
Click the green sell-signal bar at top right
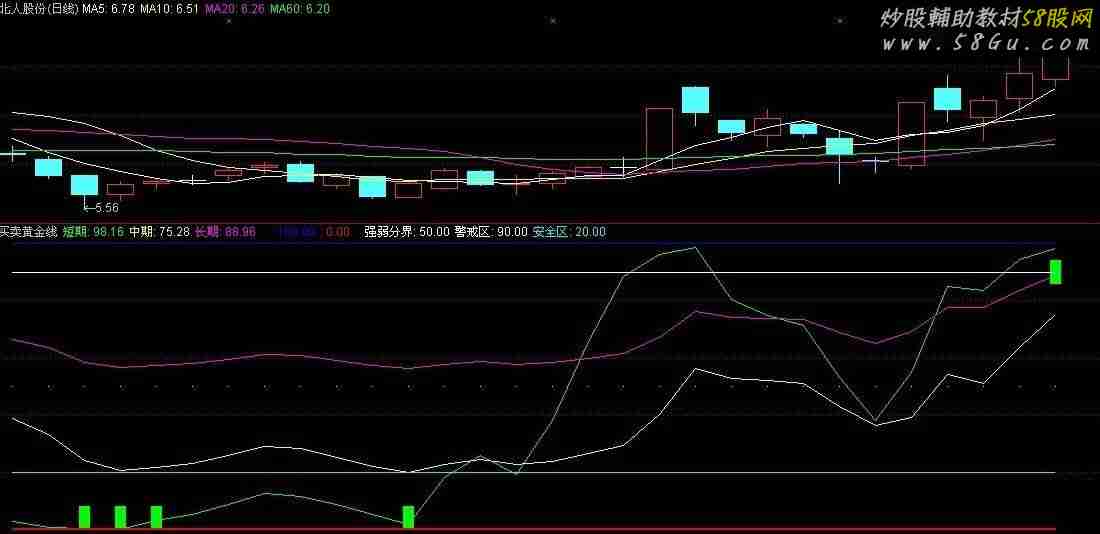[1055, 271]
